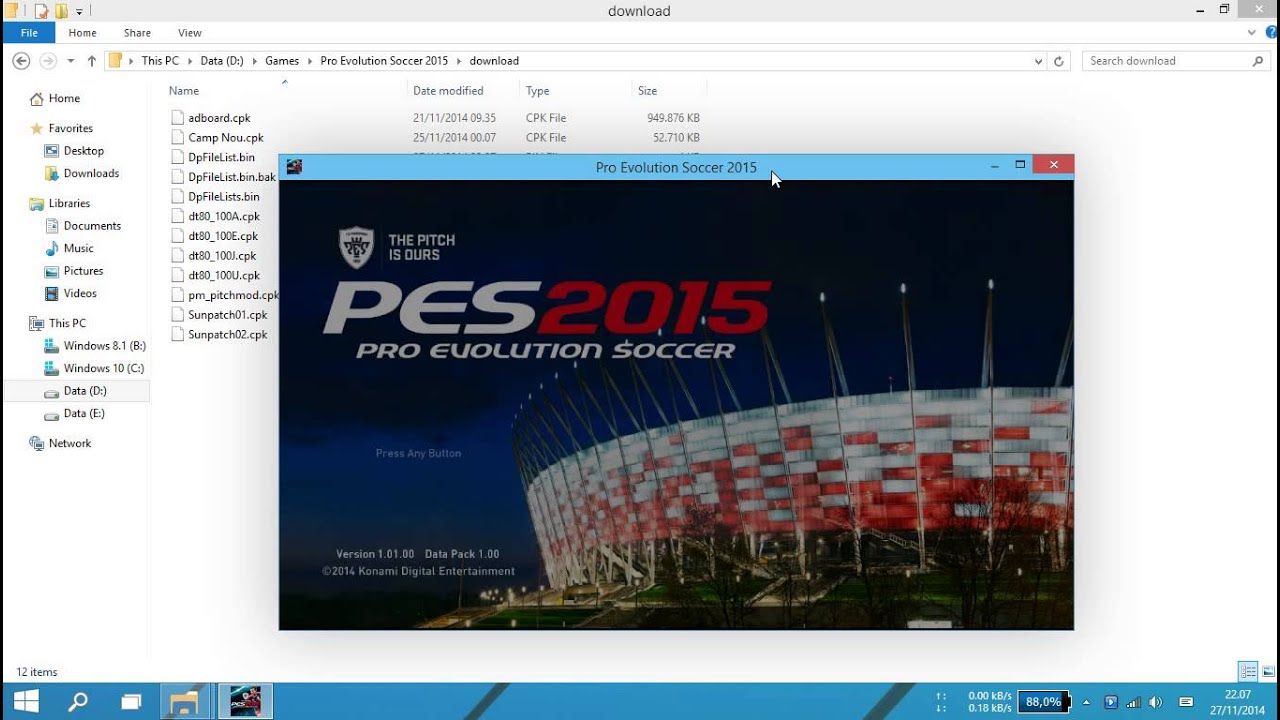Open the Pictures library
The width and height of the screenshot is (1280, 720).
pos(83,271)
